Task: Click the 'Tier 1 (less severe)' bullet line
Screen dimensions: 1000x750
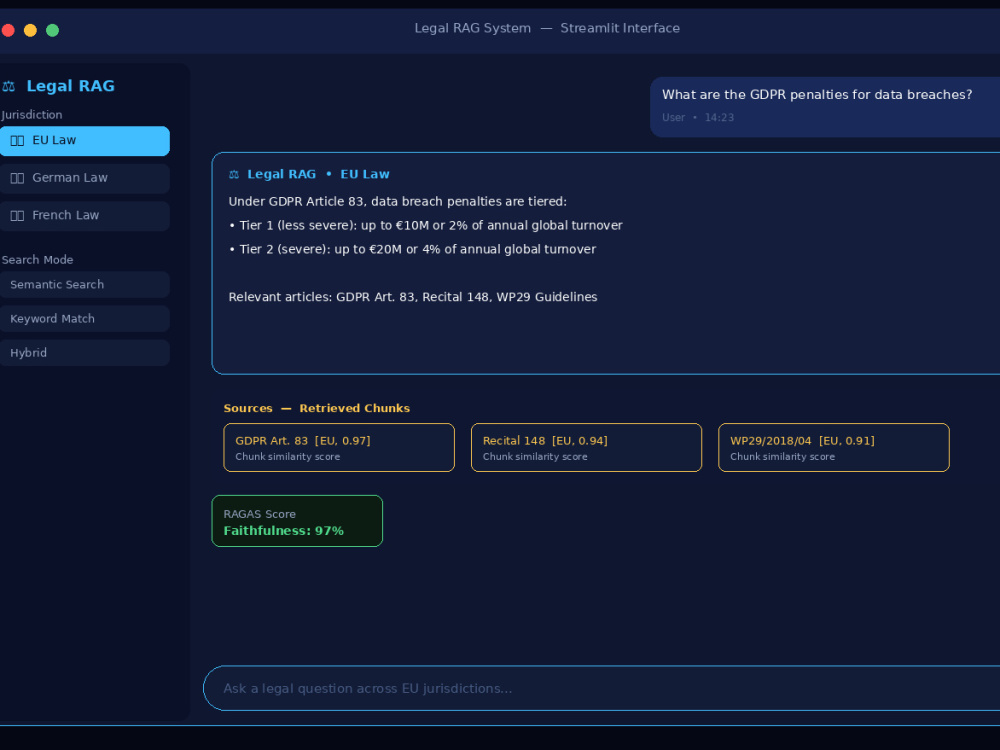Action: [x=425, y=225]
